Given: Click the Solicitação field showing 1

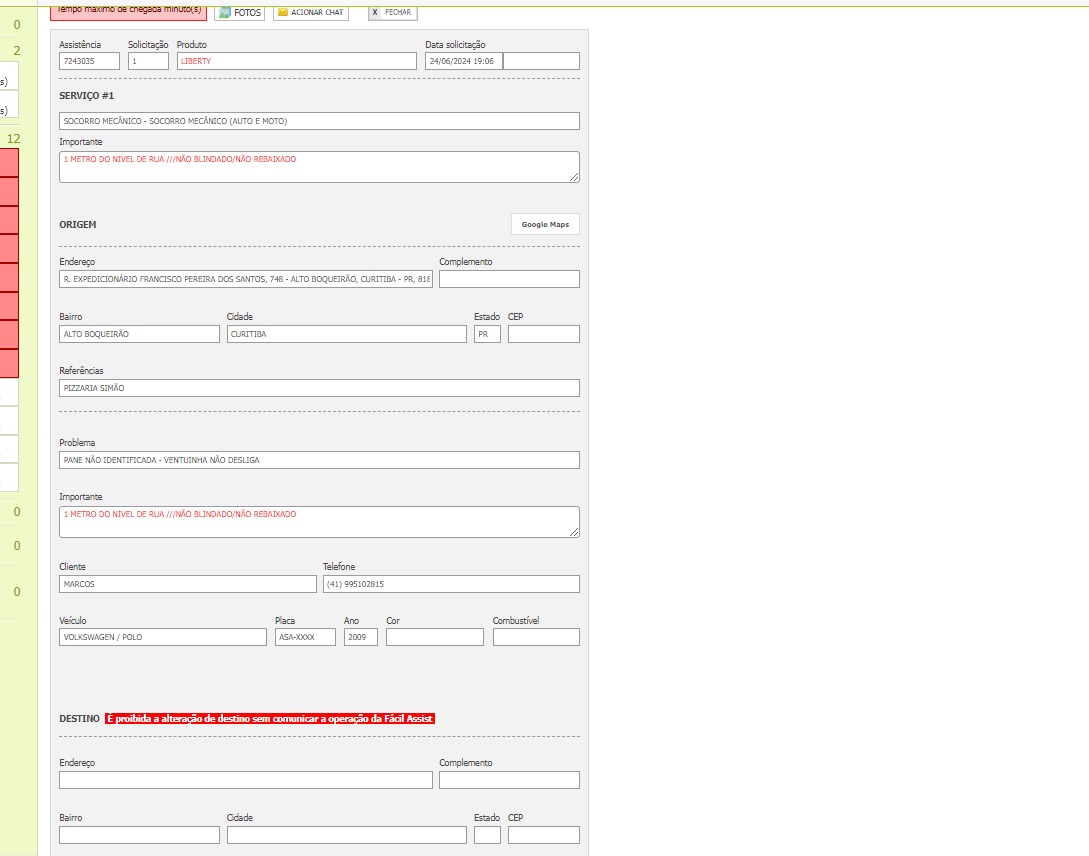Looking at the screenshot, I should coord(148,61).
